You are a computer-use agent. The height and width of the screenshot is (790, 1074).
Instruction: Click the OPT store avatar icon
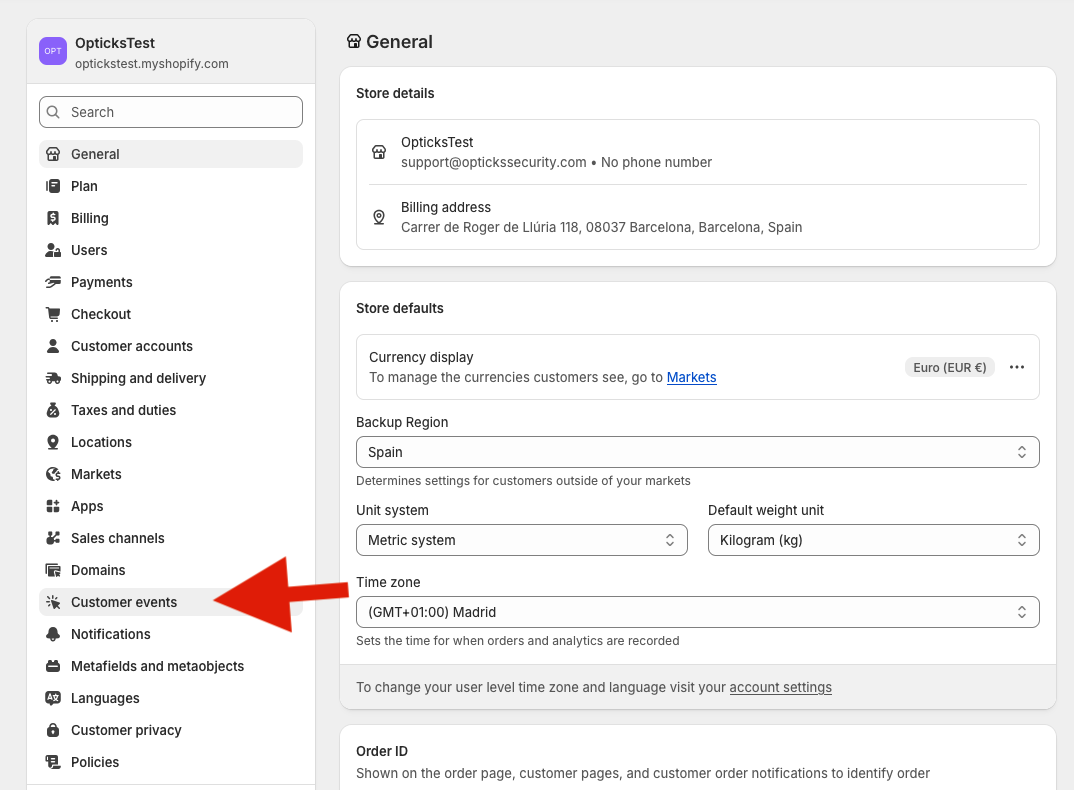coord(53,51)
